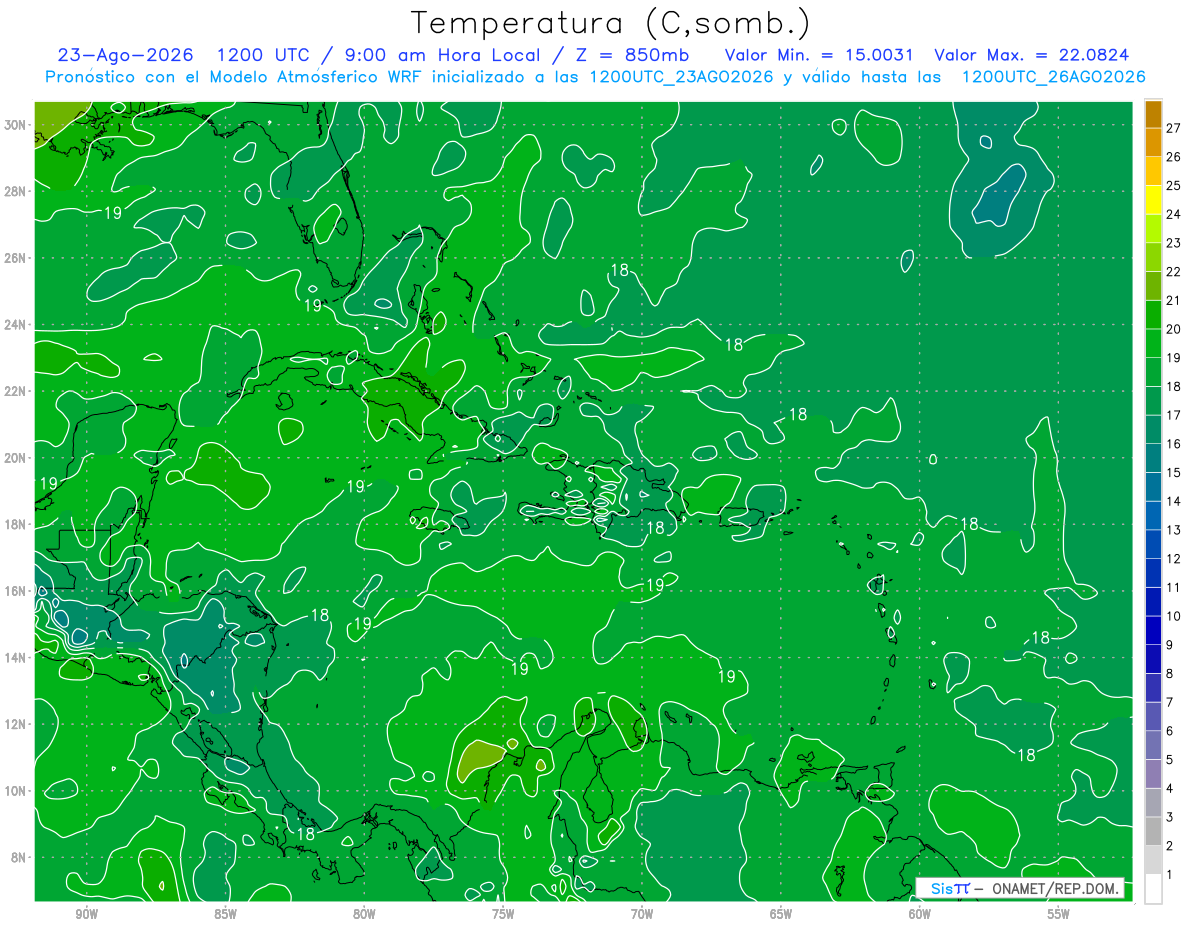The height and width of the screenshot is (927, 1200).
Task: Click the "30N" latitude label
Action: (16, 125)
